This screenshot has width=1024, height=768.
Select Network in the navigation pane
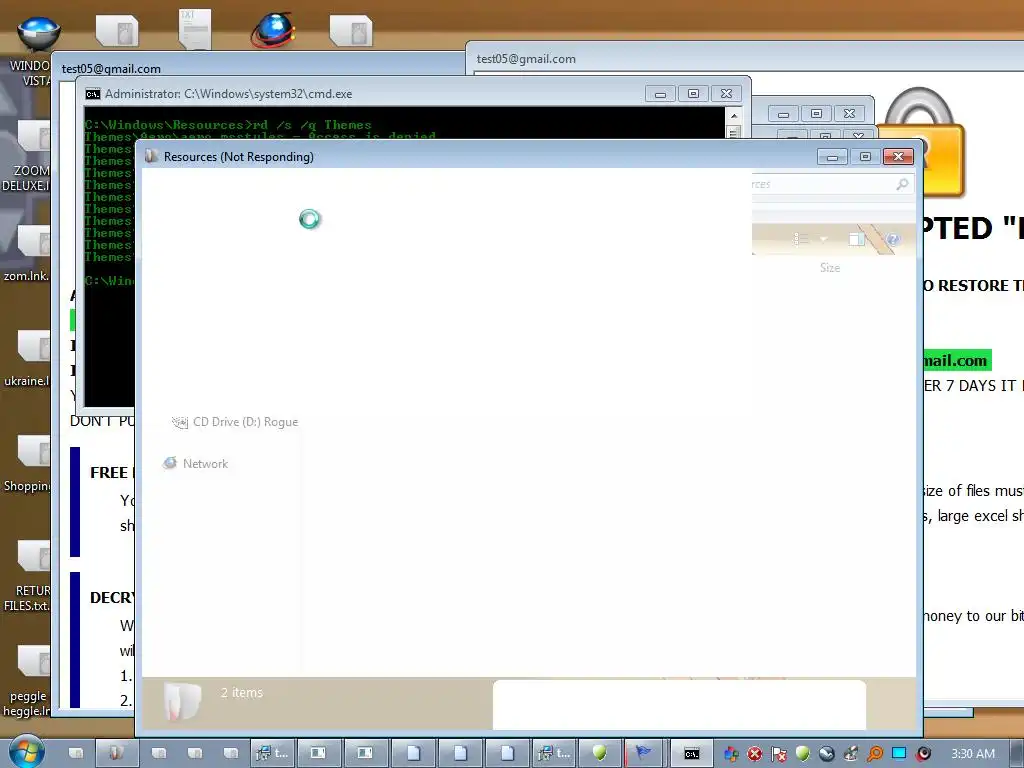point(195,464)
